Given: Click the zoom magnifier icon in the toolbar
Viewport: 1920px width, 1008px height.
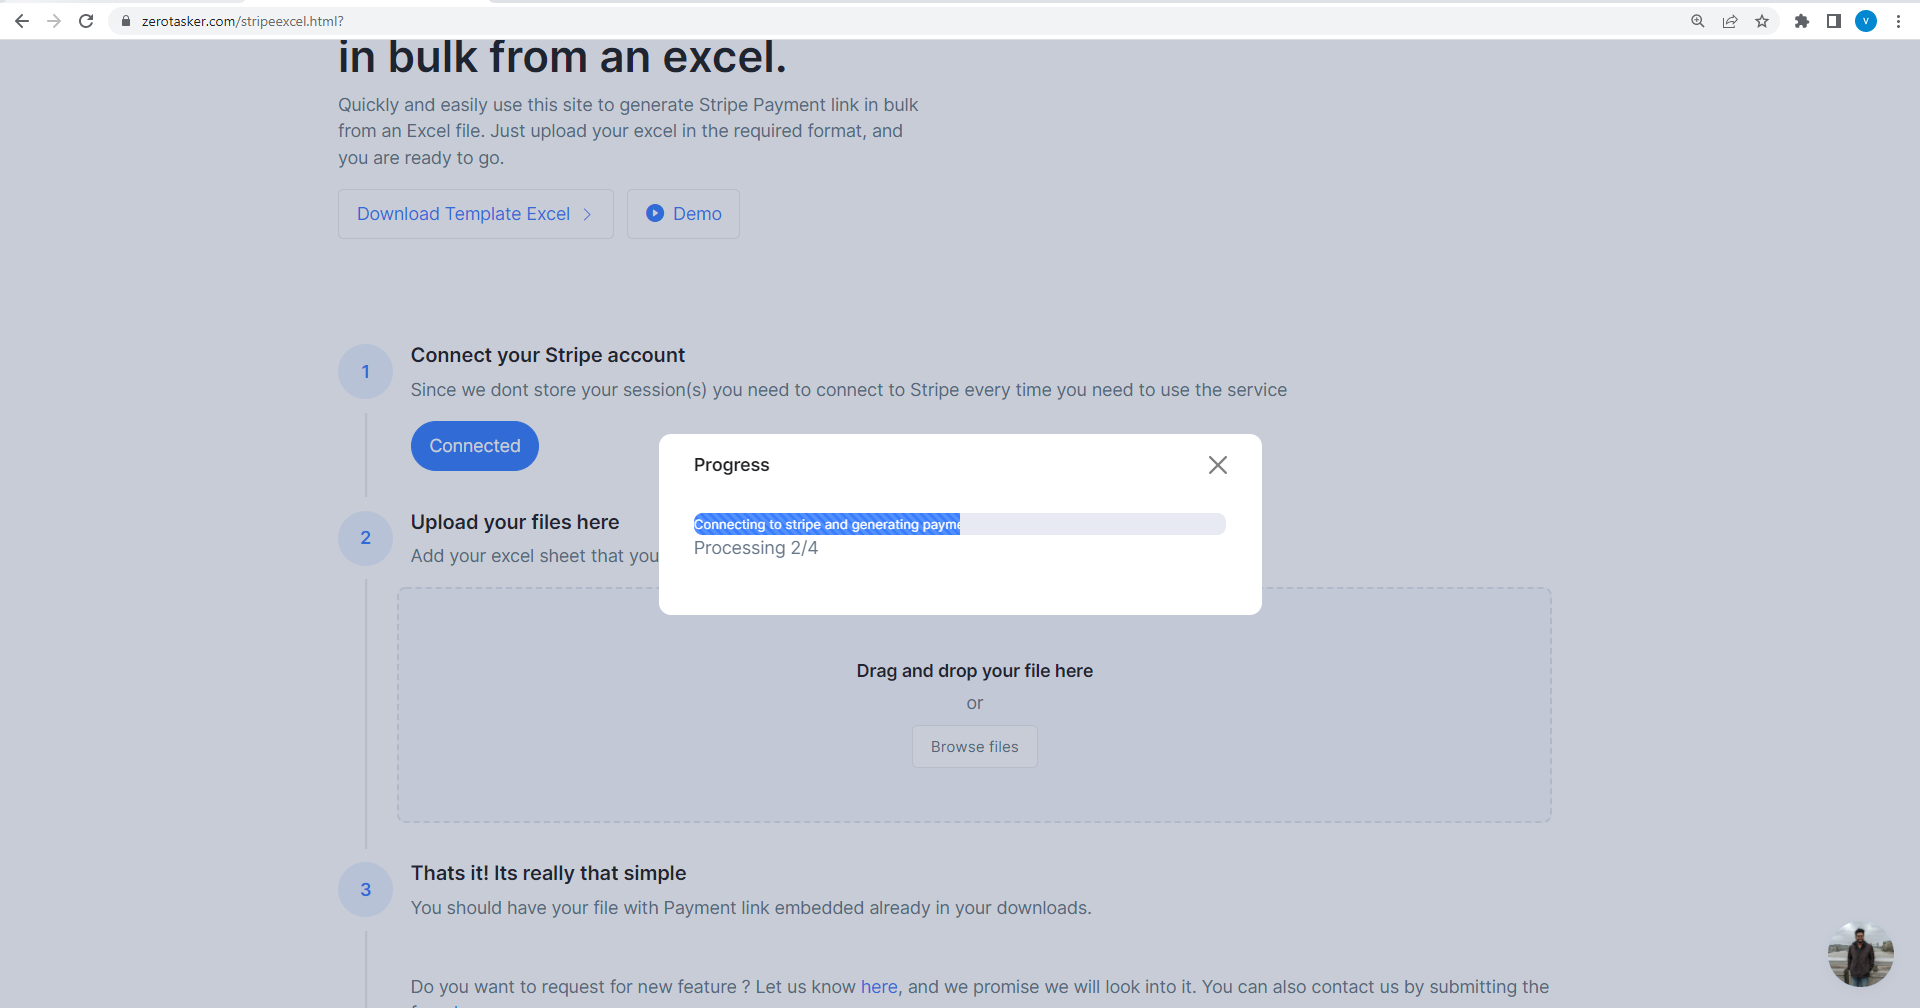Looking at the screenshot, I should 1698,20.
